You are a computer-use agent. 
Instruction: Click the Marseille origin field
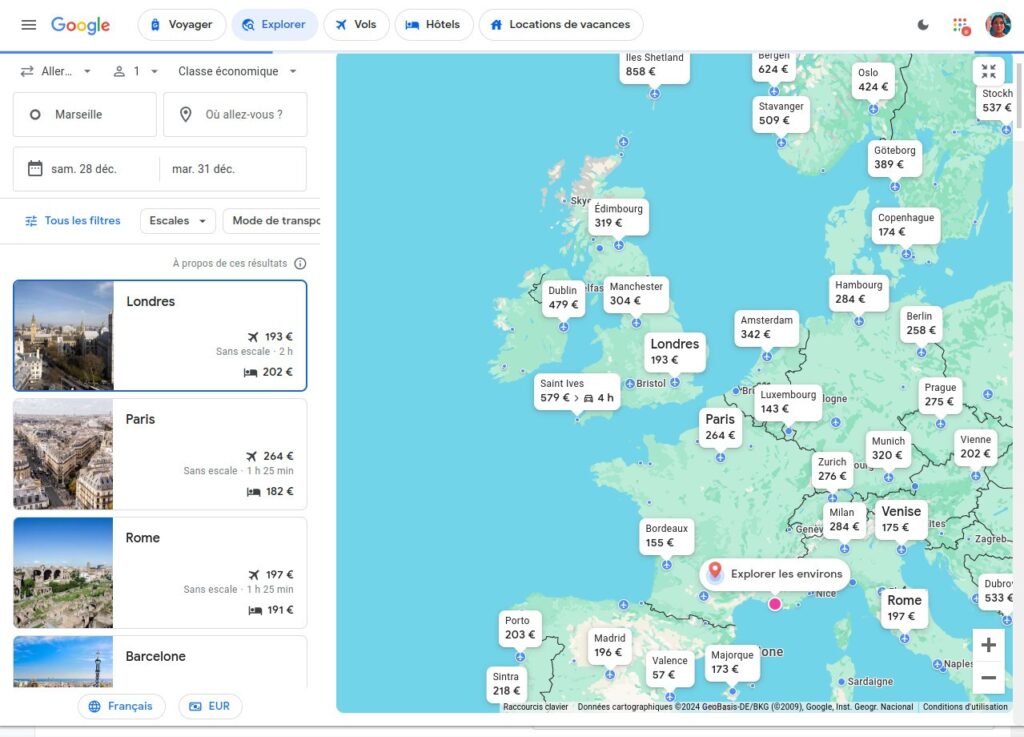pos(85,114)
